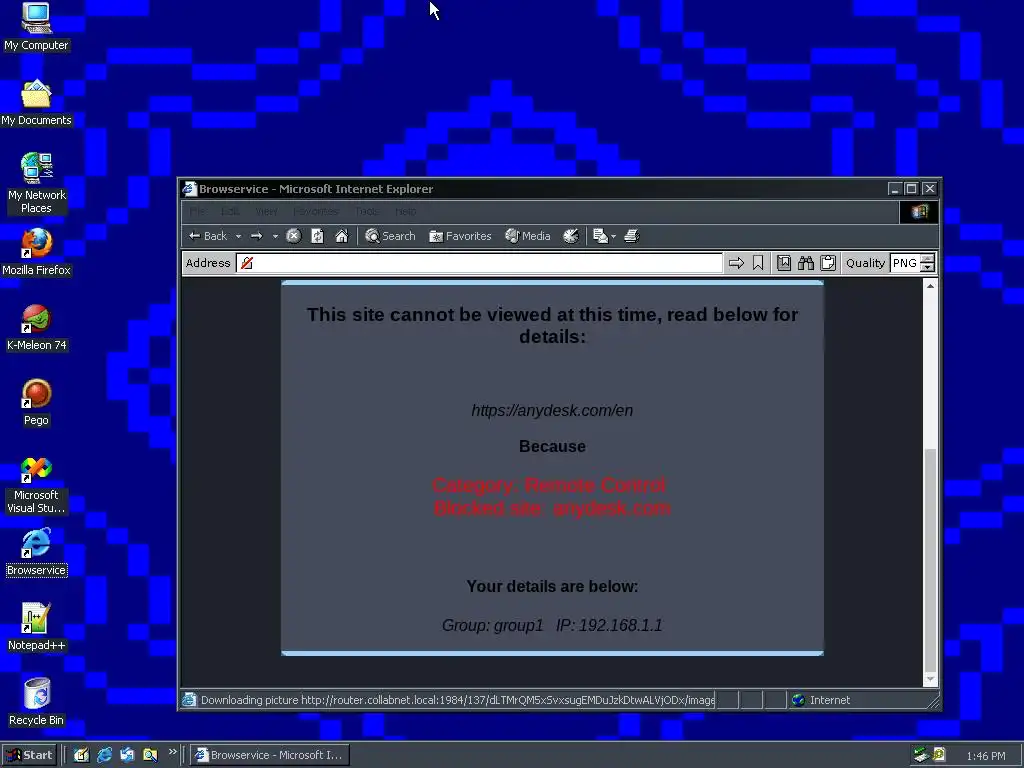Launch K-Meleon 74 from the desktop
The image size is (1024, 768).
[36, 328]
